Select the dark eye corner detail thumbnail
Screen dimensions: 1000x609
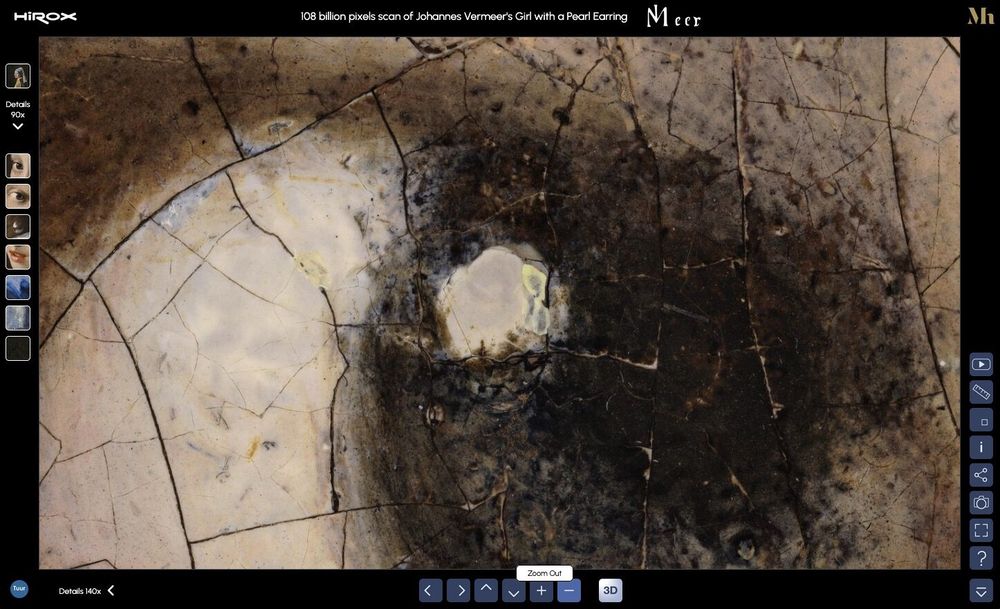(18, 166)
